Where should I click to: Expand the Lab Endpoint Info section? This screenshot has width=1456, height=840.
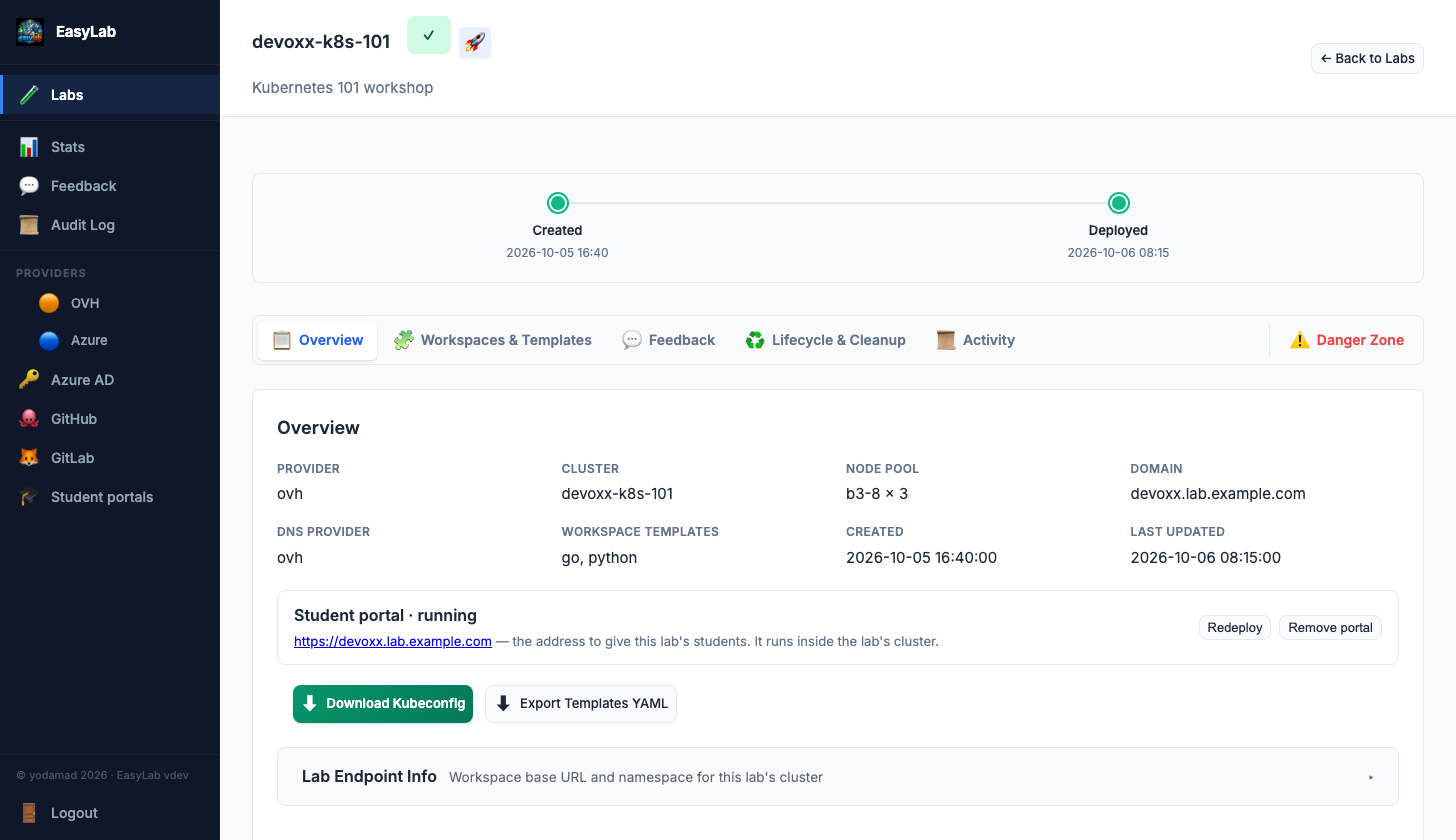pyautogui.click(x=838, y=777)
